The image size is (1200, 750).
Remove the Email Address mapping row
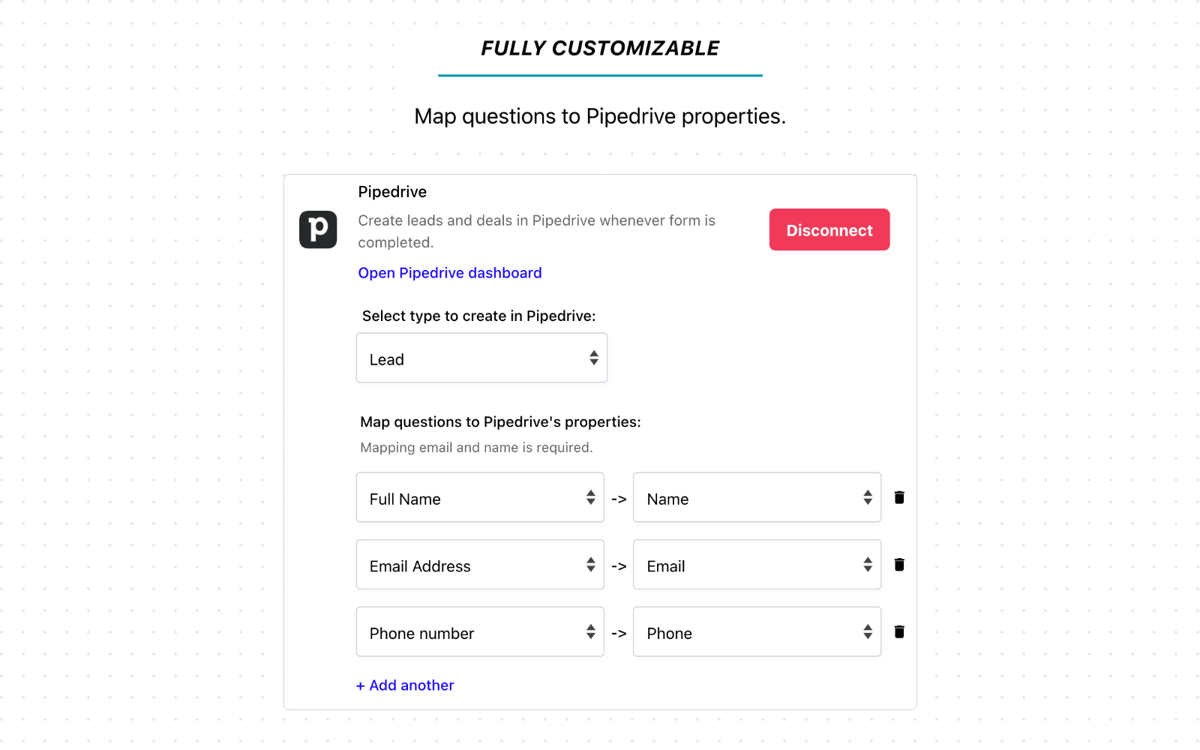click(899, 564)
